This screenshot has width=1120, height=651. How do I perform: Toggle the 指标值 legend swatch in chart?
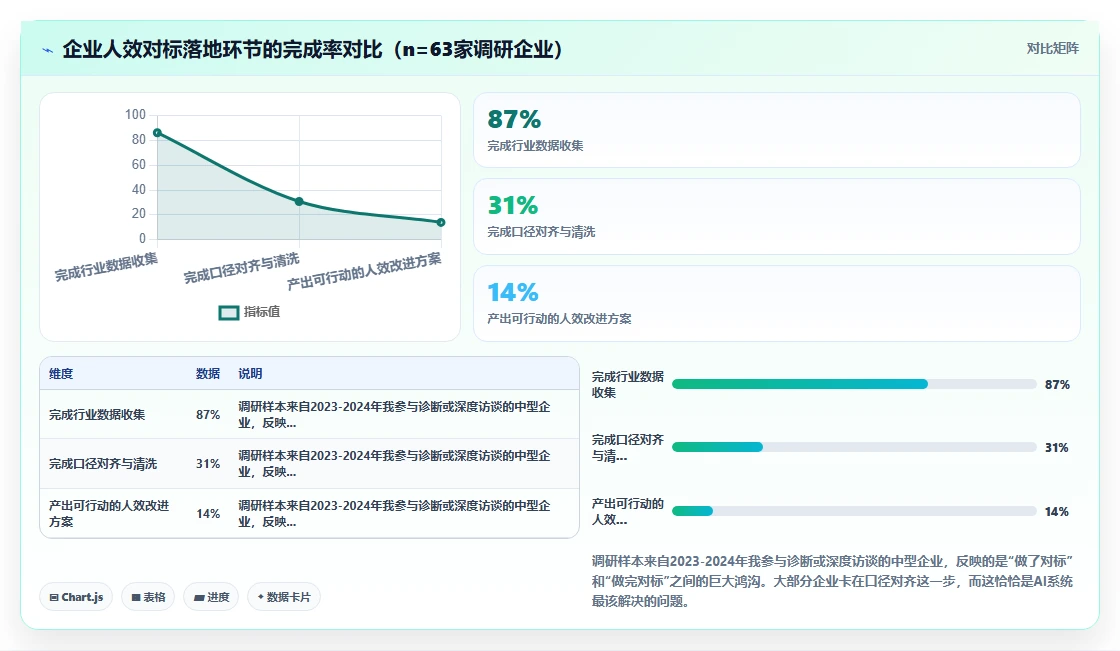point(229,313)
